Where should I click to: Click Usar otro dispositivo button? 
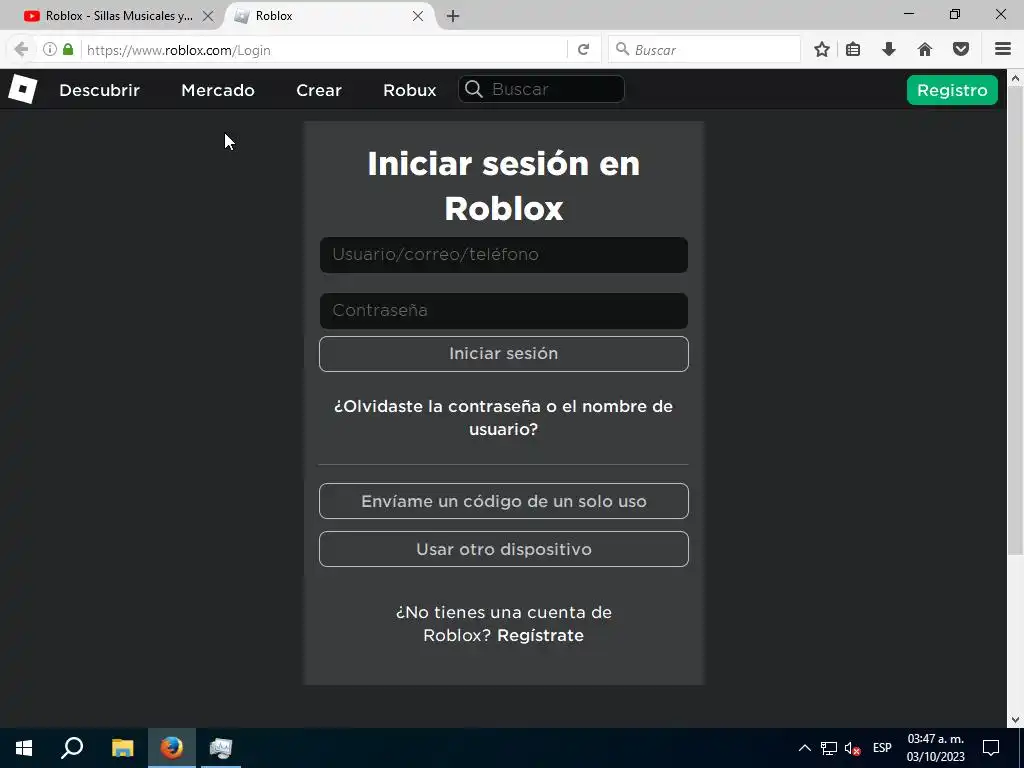[504, 549]
